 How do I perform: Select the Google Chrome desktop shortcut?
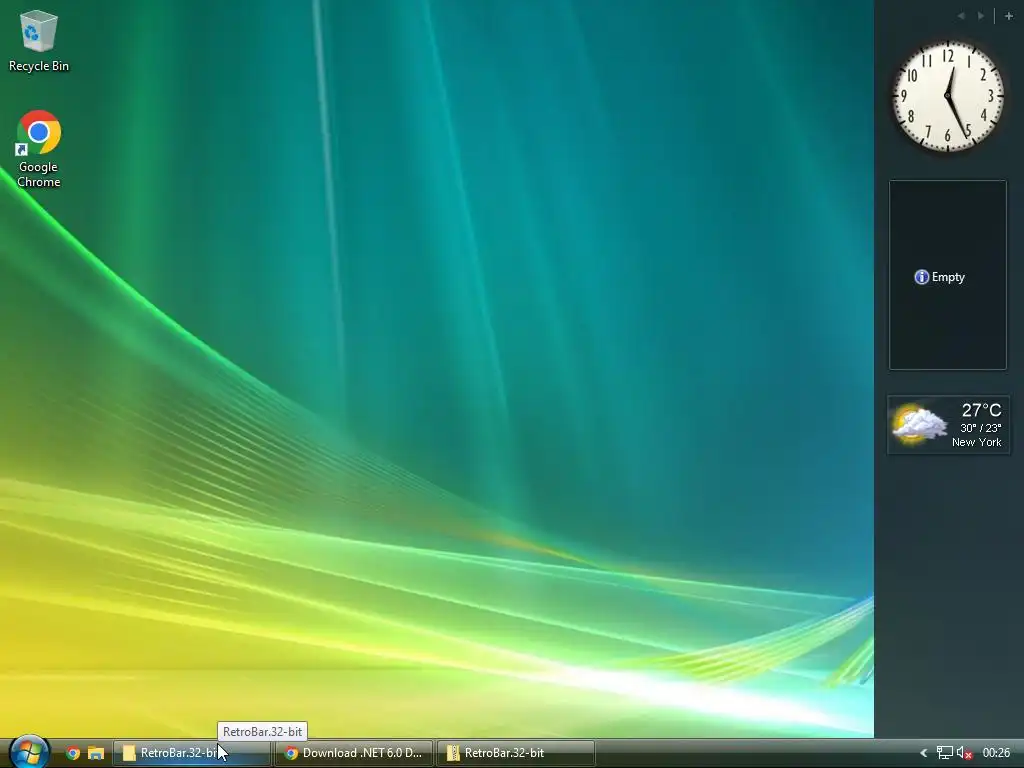(x=39, y=149)
